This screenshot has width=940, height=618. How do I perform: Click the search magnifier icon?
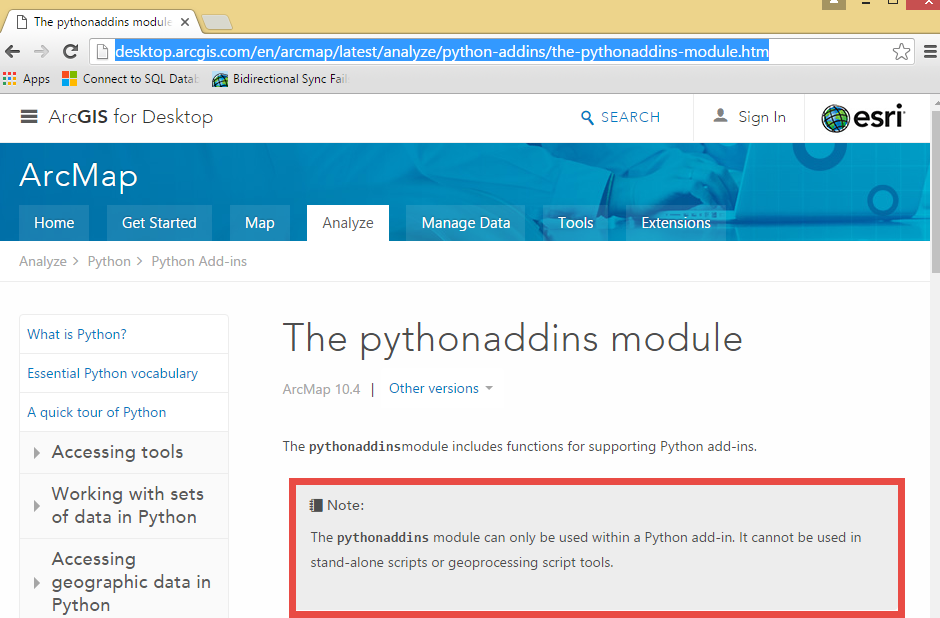coord(588,117)
